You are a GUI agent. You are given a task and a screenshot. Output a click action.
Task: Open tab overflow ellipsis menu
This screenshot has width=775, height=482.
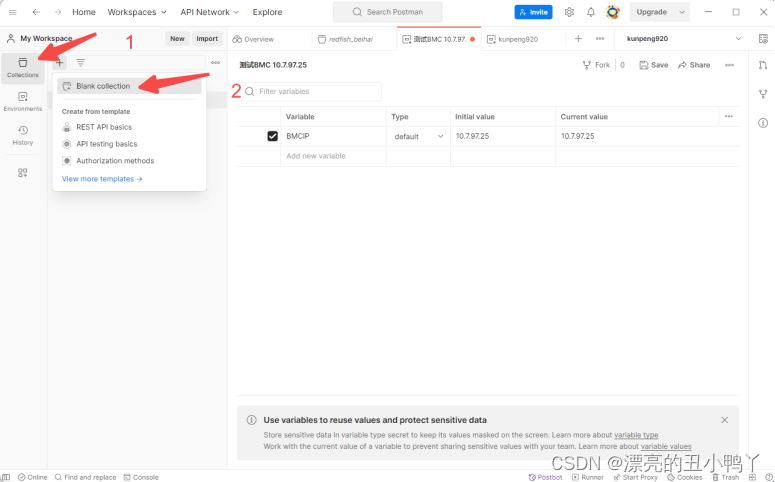(x=600, y=39)
